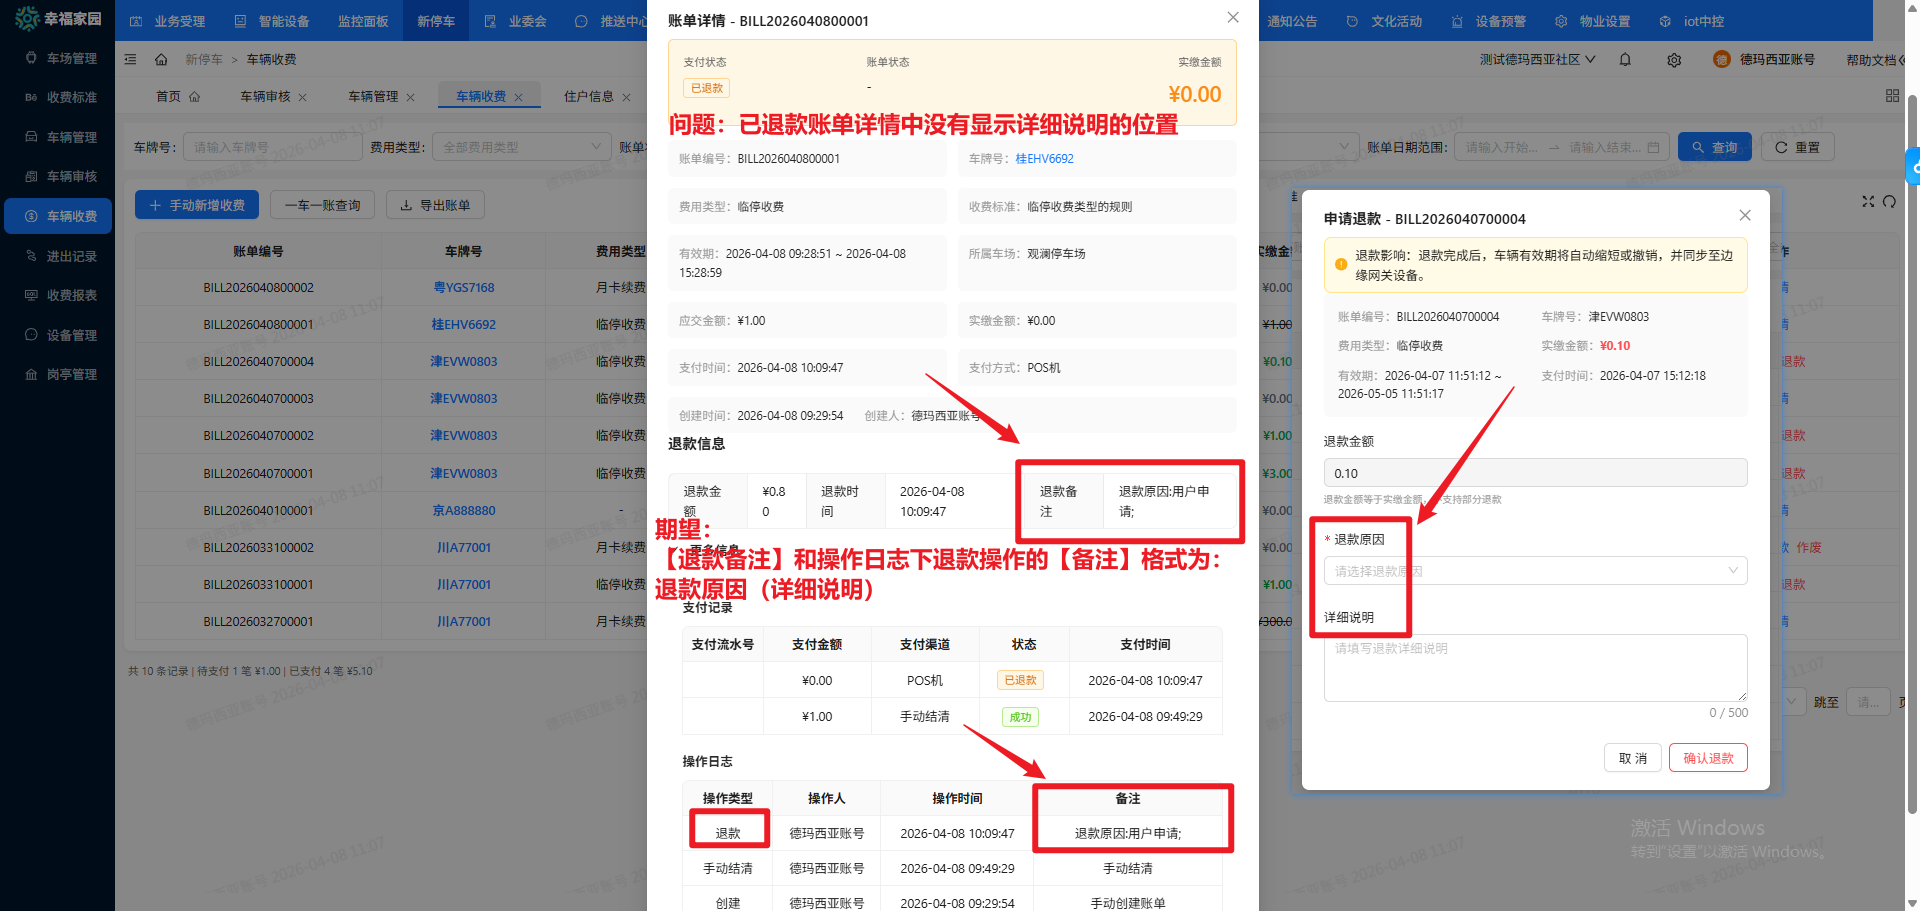The image size is (1920, 911).
Task: Click the home icon in the breadcrumb
Action: point(161,60)
